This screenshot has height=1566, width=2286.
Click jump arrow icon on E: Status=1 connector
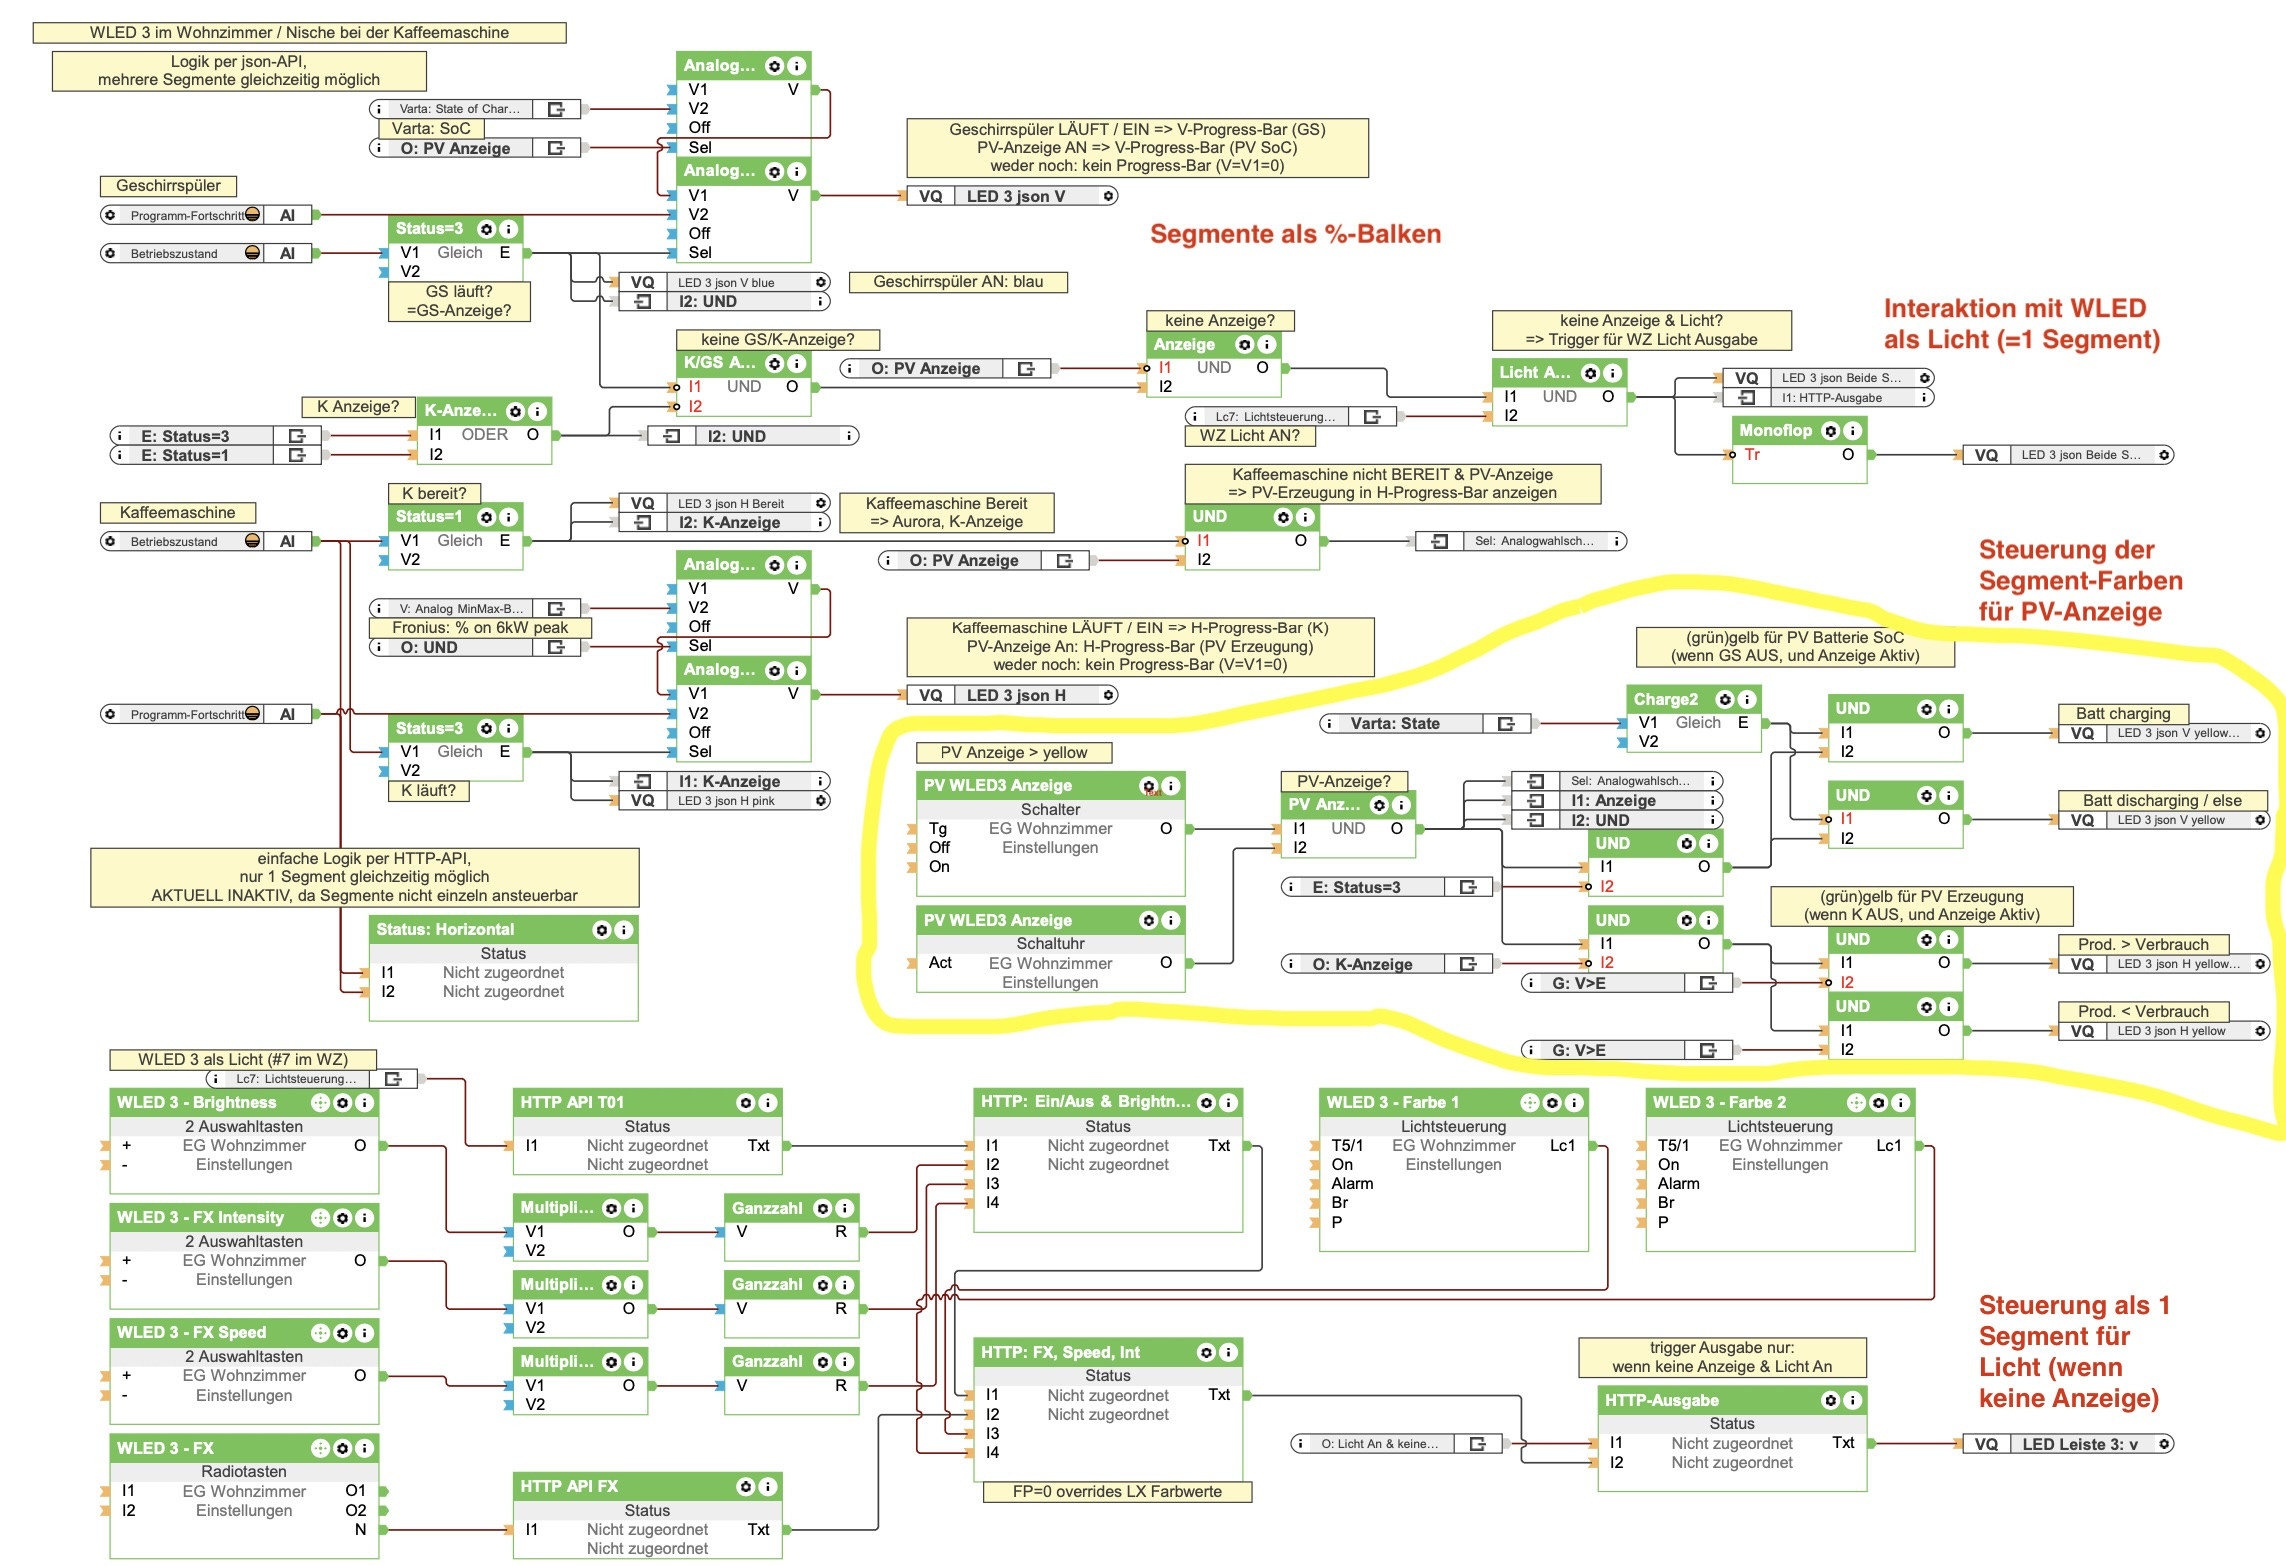click(297, 456)
